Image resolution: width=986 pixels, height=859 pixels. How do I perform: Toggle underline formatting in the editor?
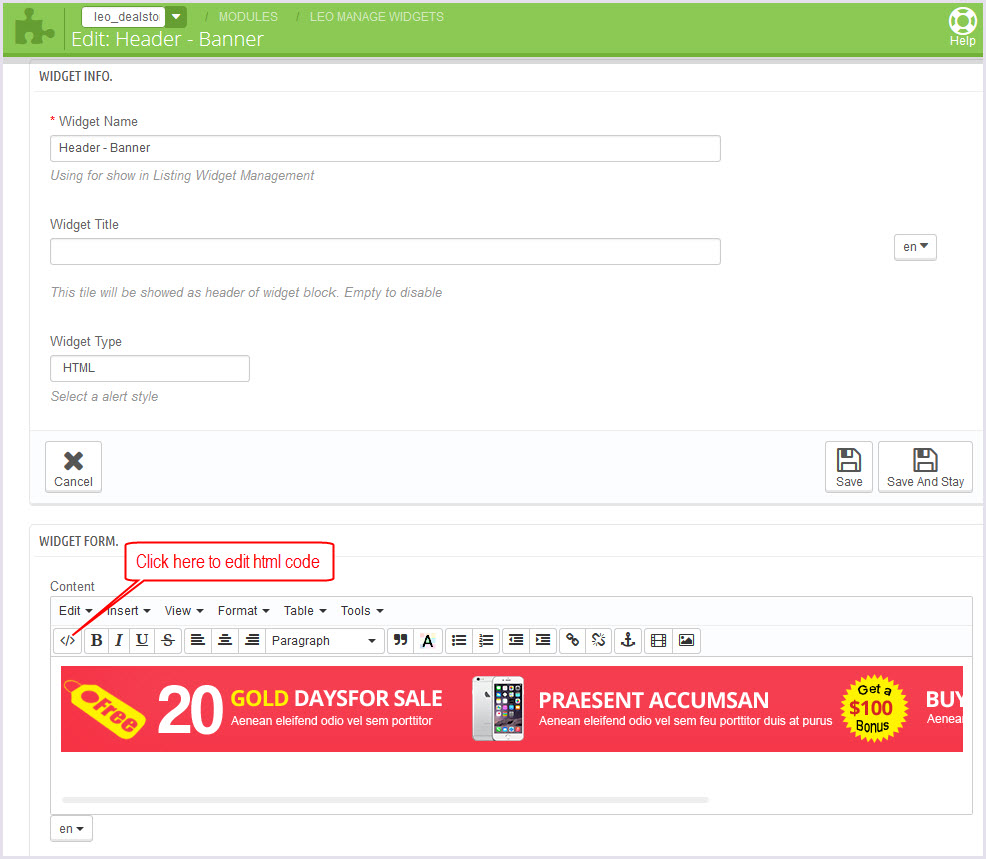(x=142, y=641)
